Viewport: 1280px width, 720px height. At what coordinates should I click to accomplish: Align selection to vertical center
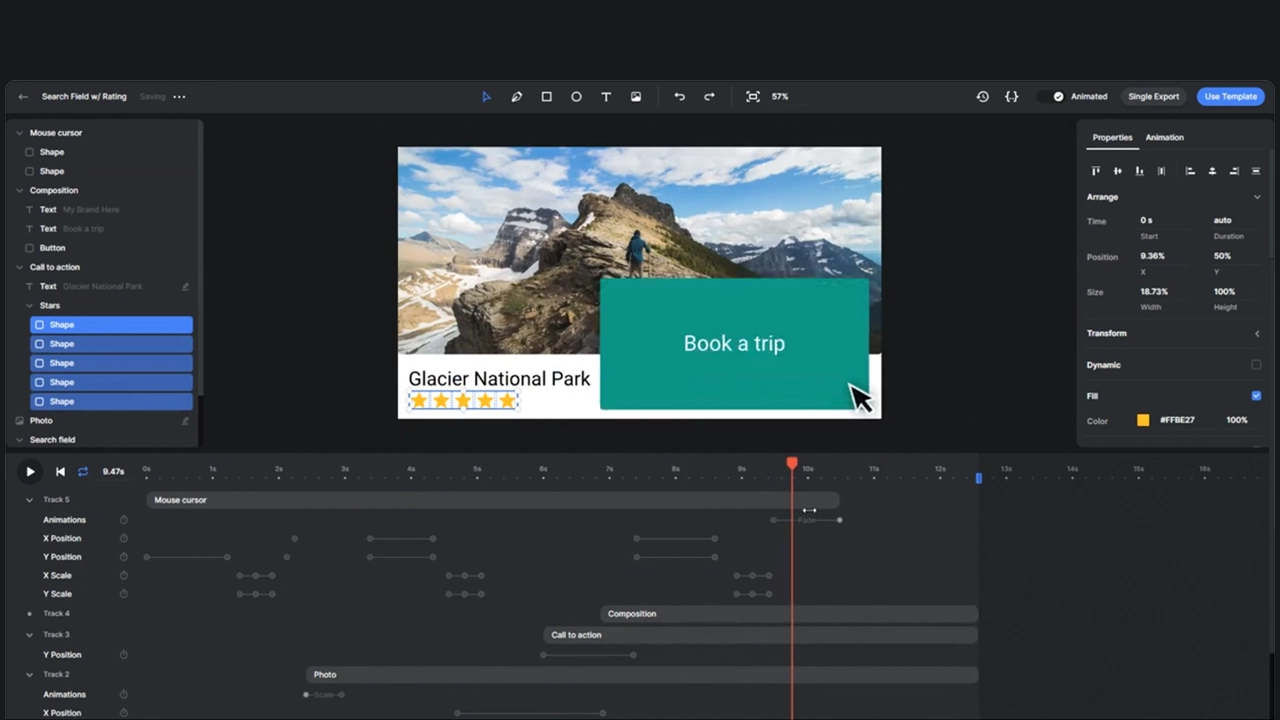[x=1117, y=171]
